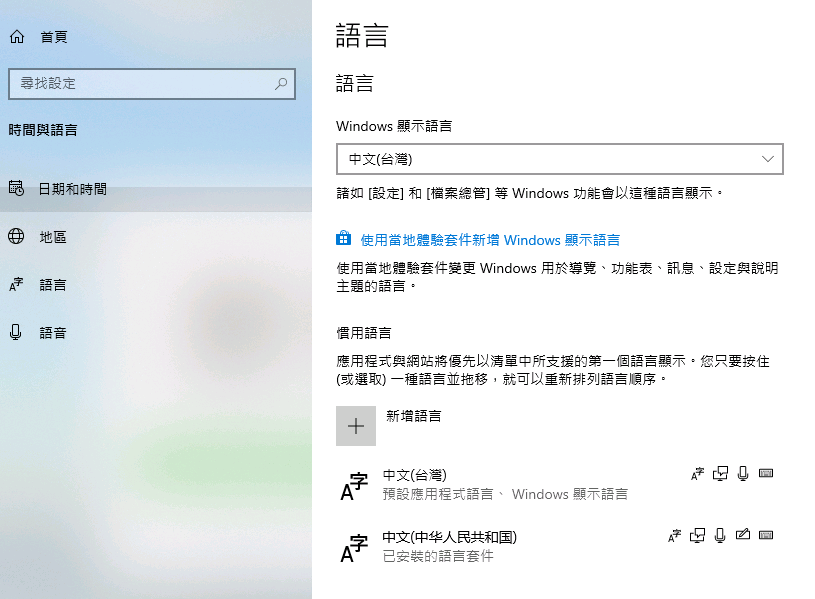Click handwriting icon for 中文(中华人民共和国)
Viewport: 815px width, 599px height.
click(743, 534)
